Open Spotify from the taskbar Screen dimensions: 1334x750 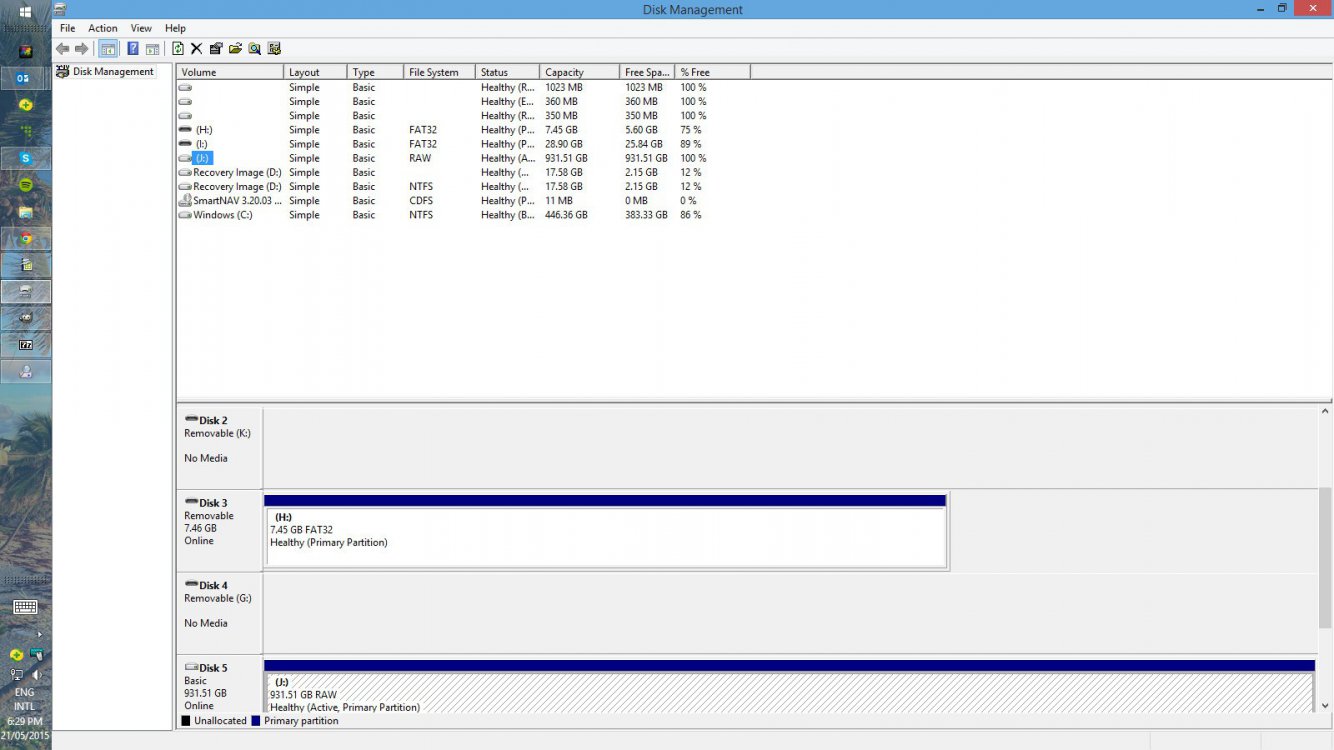click(x=26, y=185)
